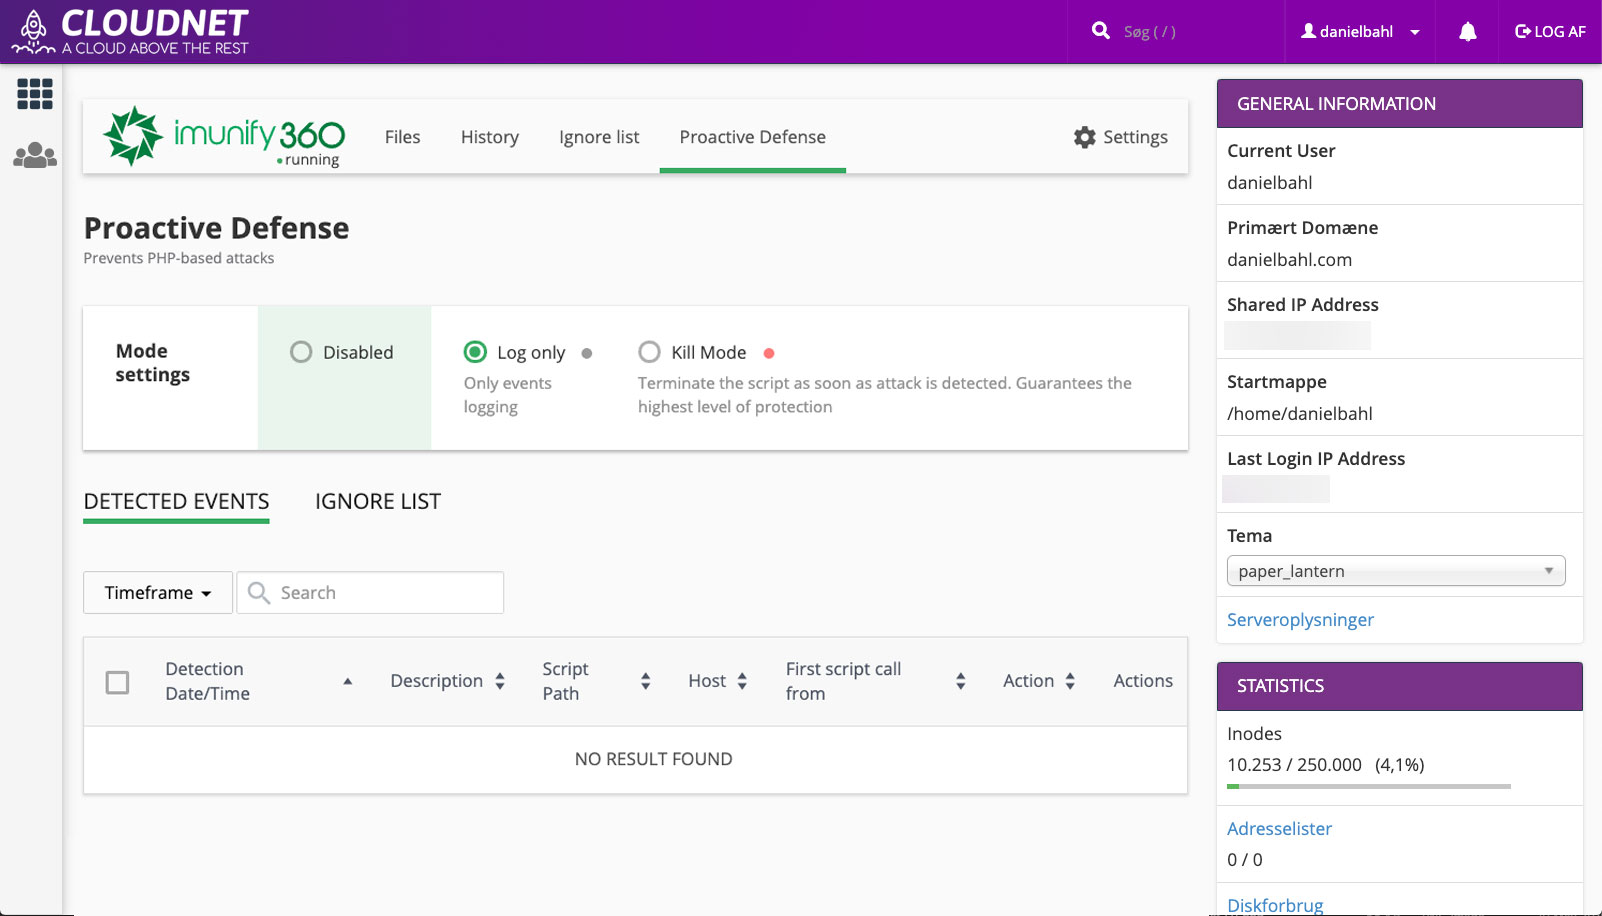Click the search magnifier icon in header
Image resolution: width=1602 pixels, height=916 pixels.
click(1101, 31)
